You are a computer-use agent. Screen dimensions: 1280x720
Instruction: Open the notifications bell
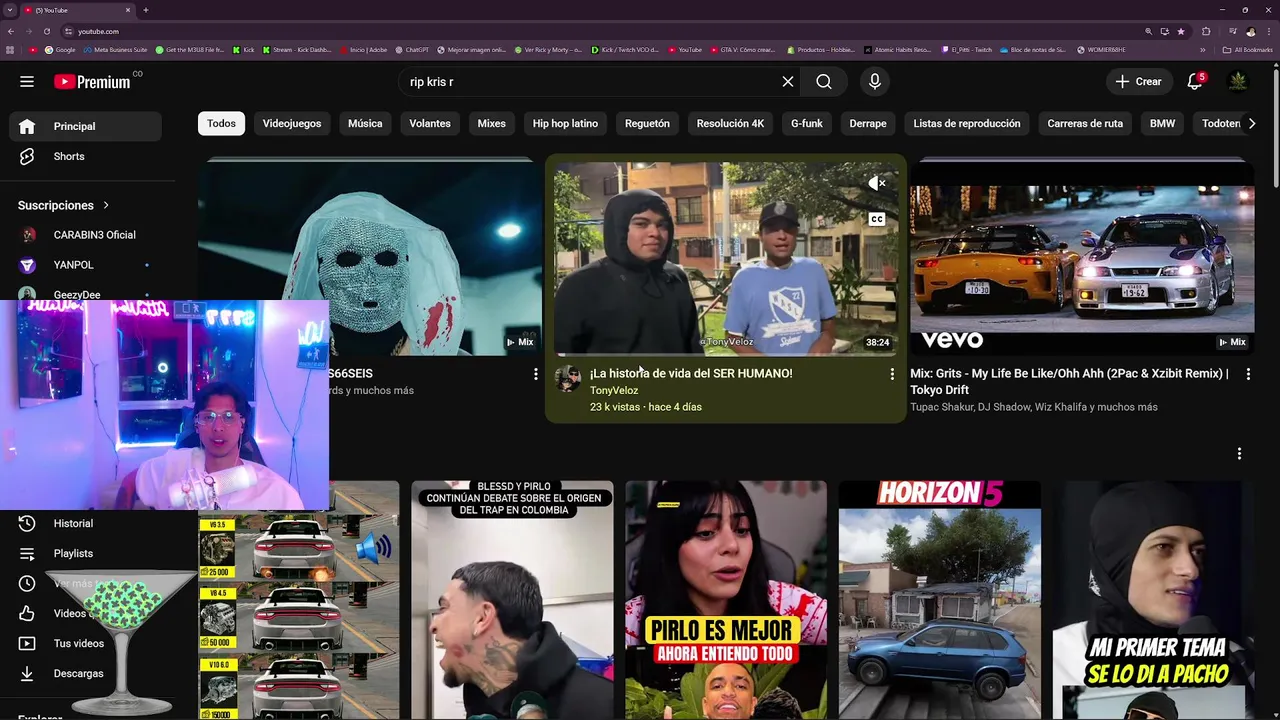click(x=1195, y=82)
